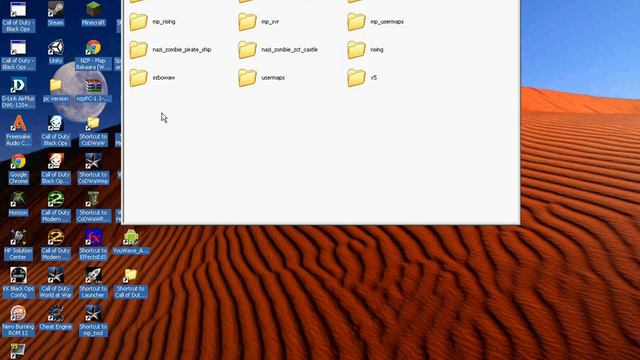Click the Shortcut to mp_tool icon
Screen dimensions: 640x360
point(93,321)
